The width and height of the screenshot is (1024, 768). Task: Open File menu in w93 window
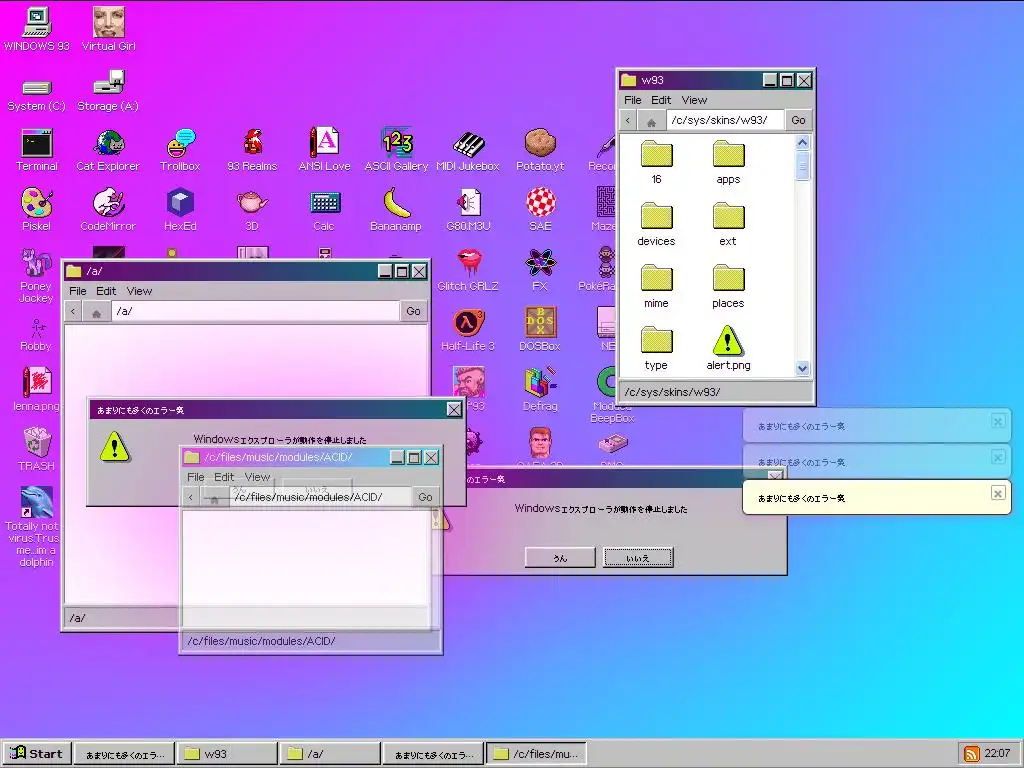click(632, 100)
